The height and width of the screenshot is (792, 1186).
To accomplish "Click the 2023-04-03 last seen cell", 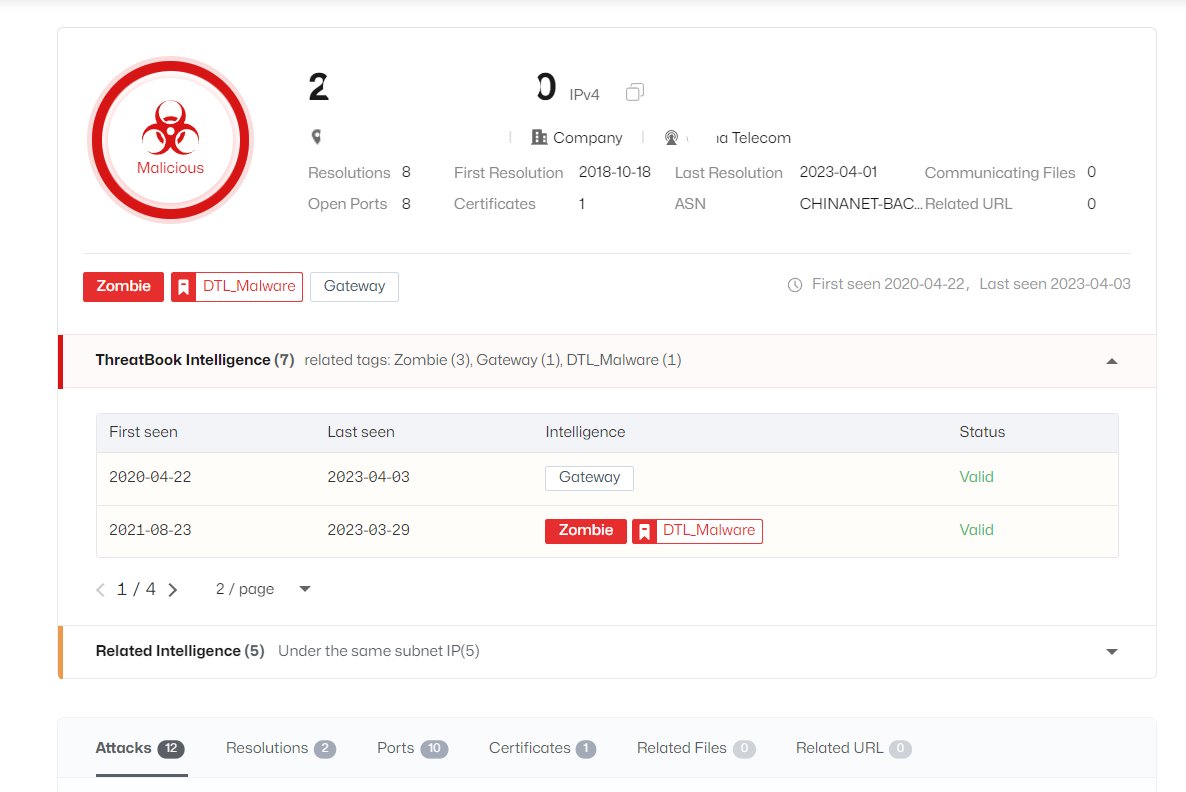I will click(x=368, y=477).
